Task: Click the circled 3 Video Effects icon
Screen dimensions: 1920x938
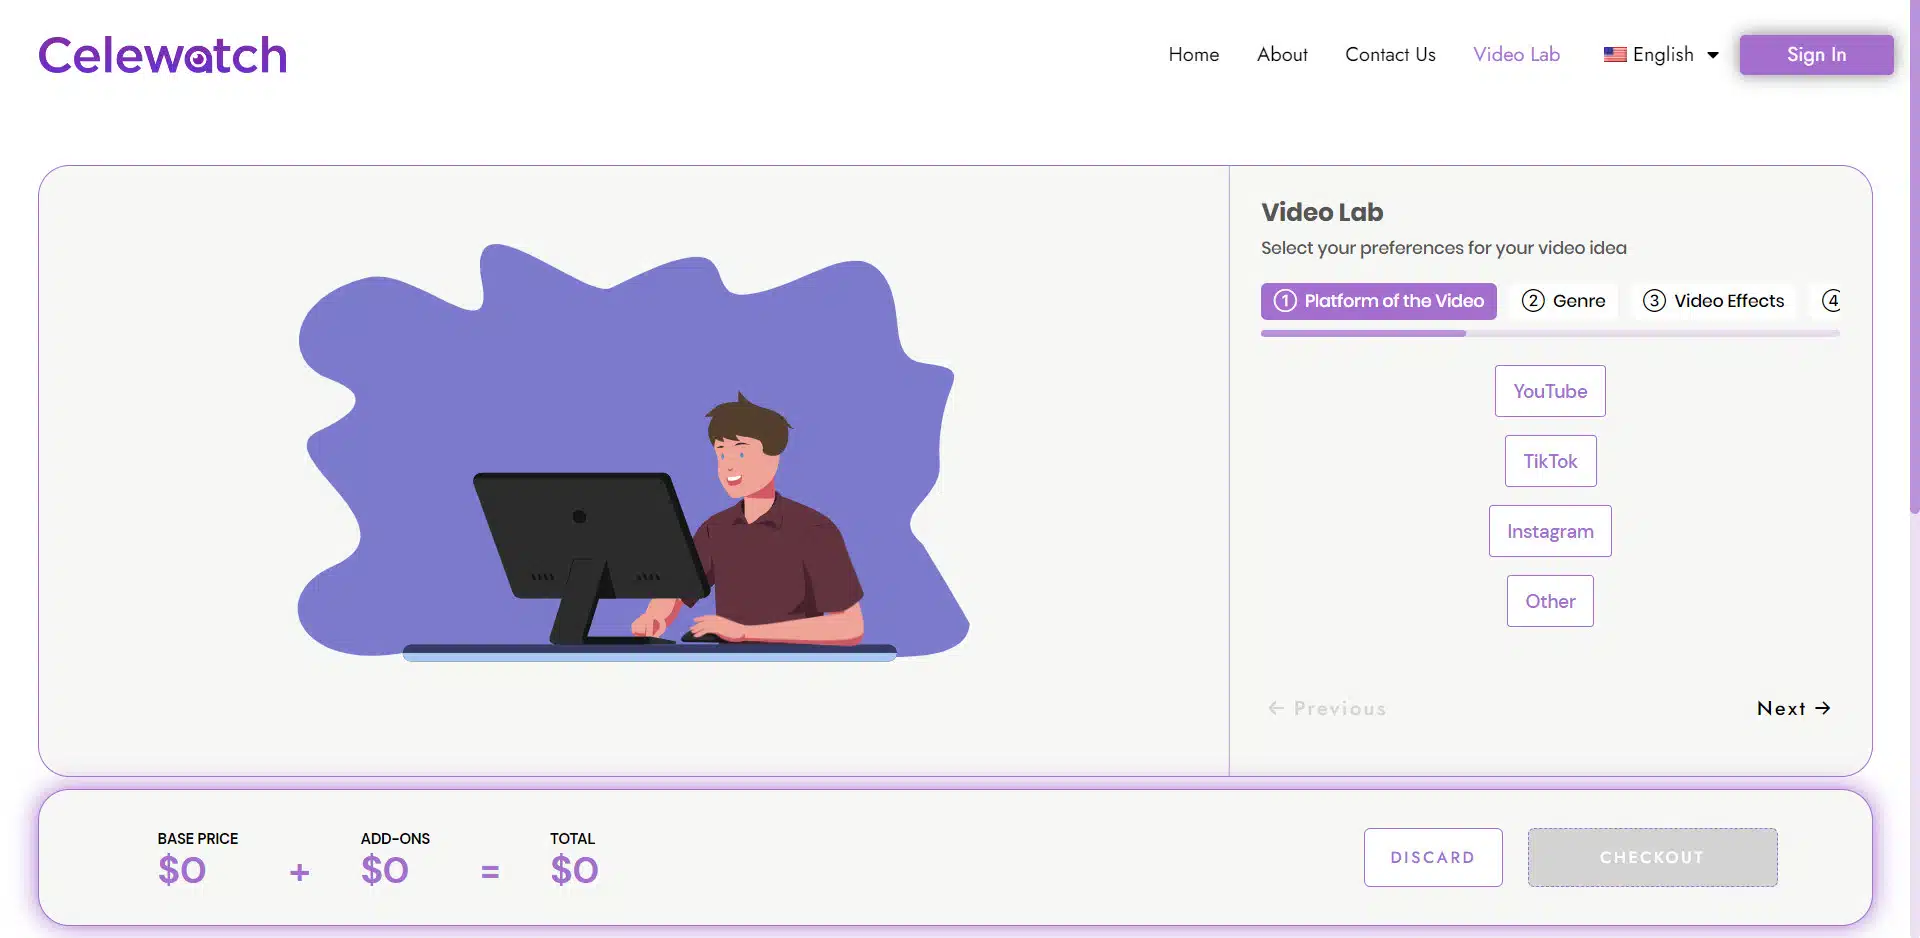Action: click(x=1655, y=301)
